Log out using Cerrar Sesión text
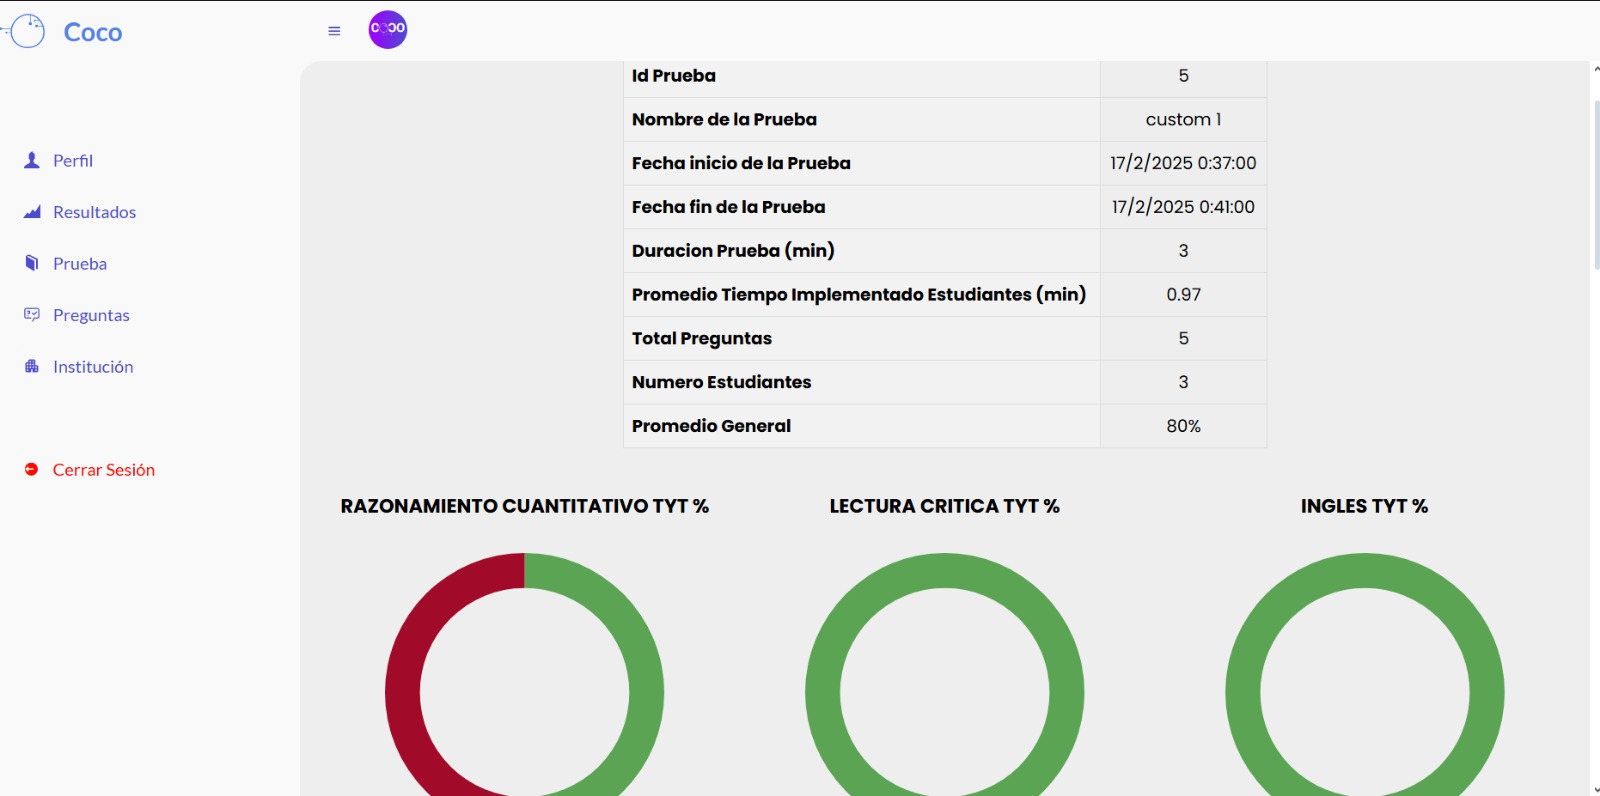This screenshot has width=1600, height=796. [x=103, y=470]
